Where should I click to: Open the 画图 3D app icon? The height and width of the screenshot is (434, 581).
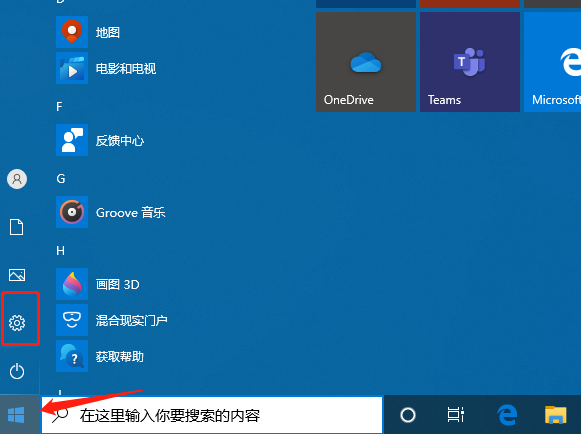(x=72, y=284)
